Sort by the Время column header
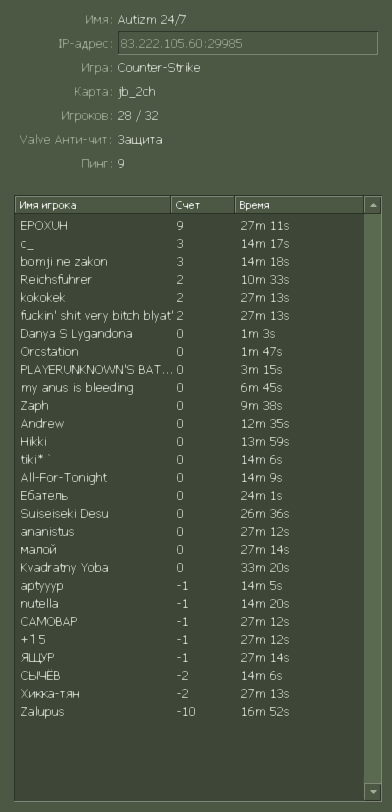The width and height of the screenshot is (392, 812). [299, 205]
